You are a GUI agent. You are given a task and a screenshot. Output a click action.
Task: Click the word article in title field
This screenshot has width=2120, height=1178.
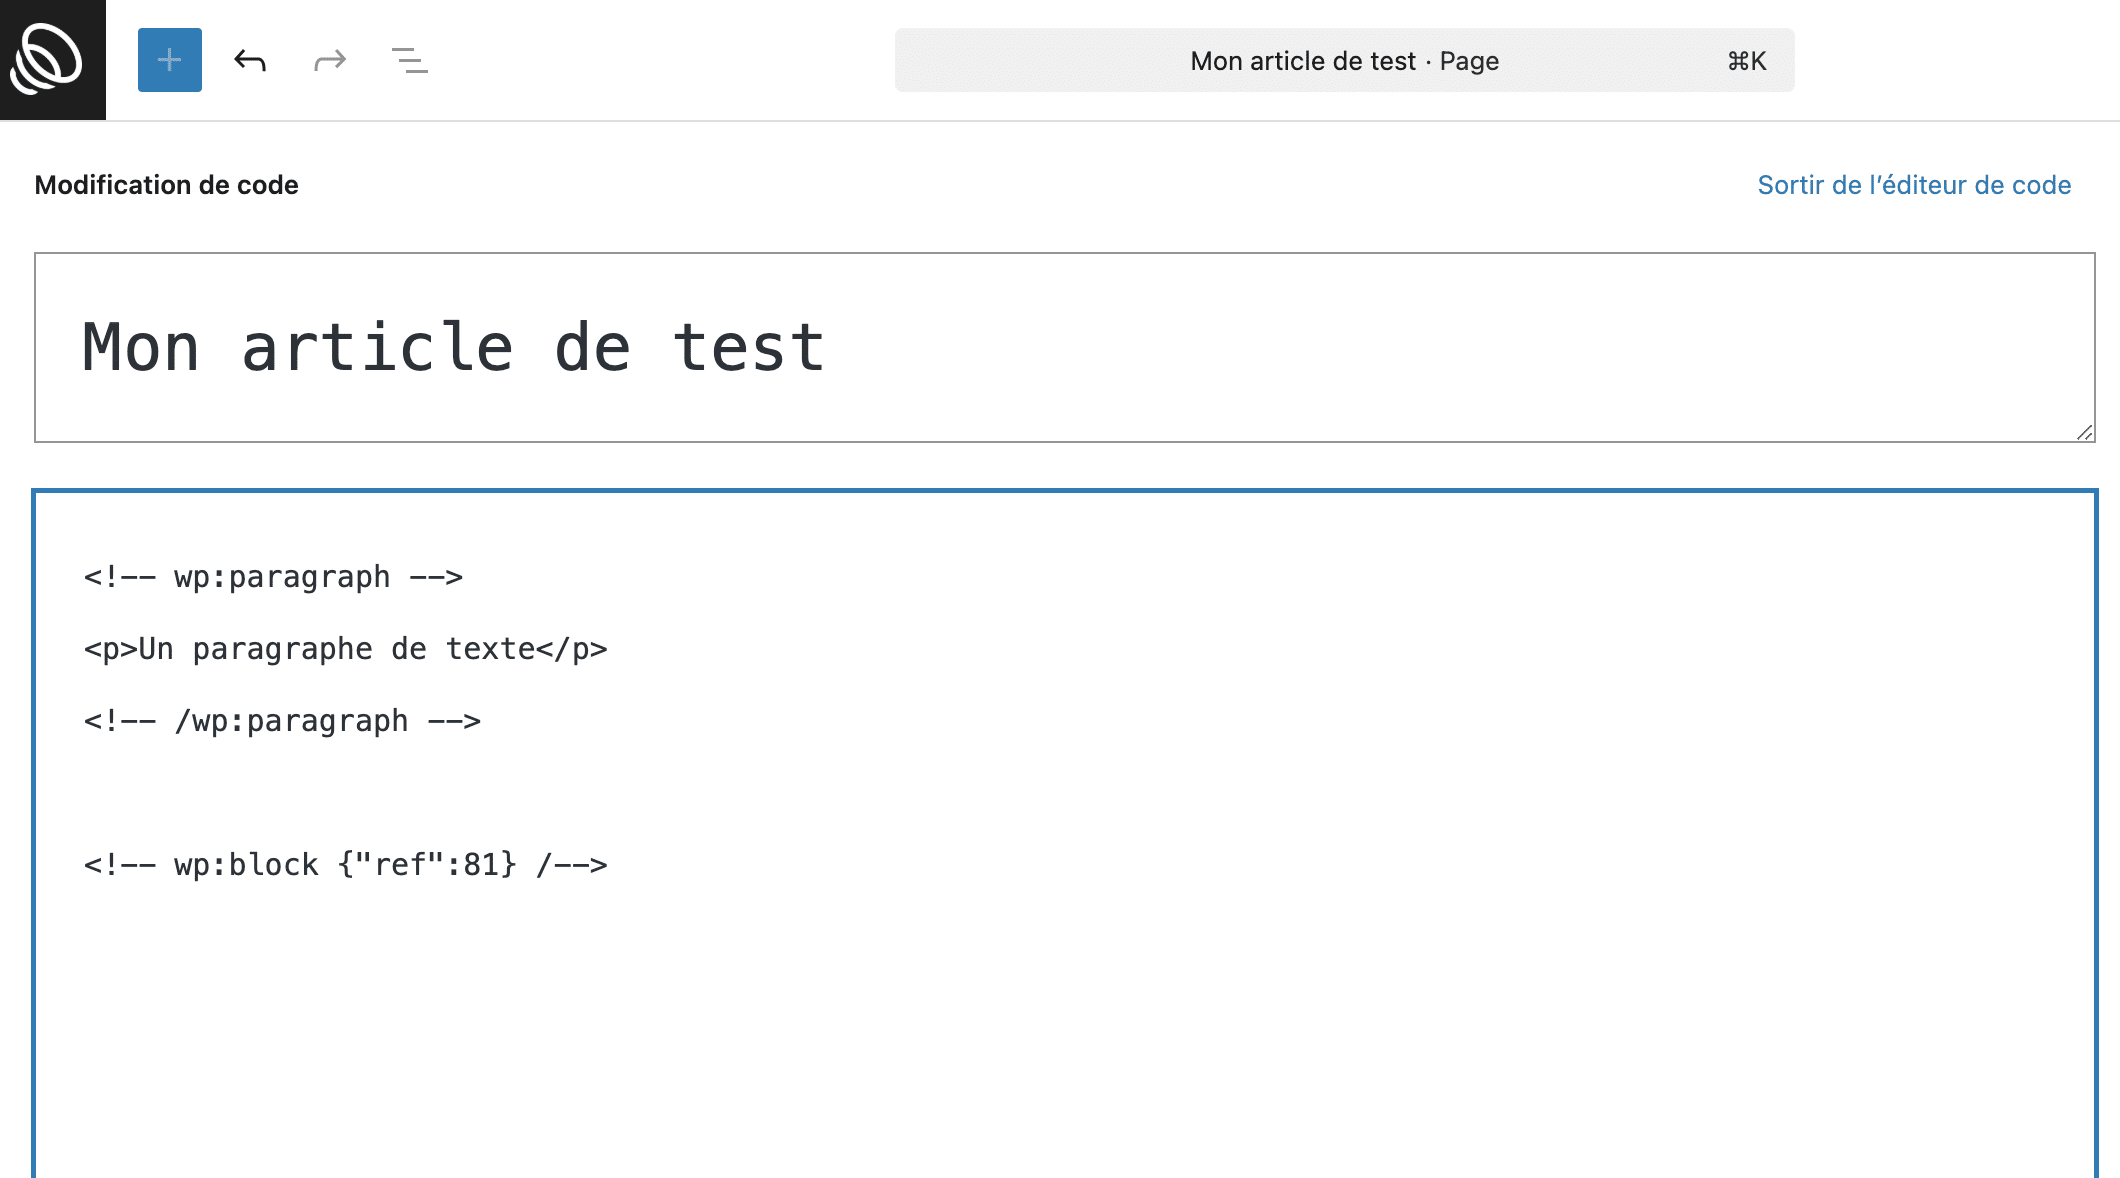pyautogui.click(x=377, y=347)
